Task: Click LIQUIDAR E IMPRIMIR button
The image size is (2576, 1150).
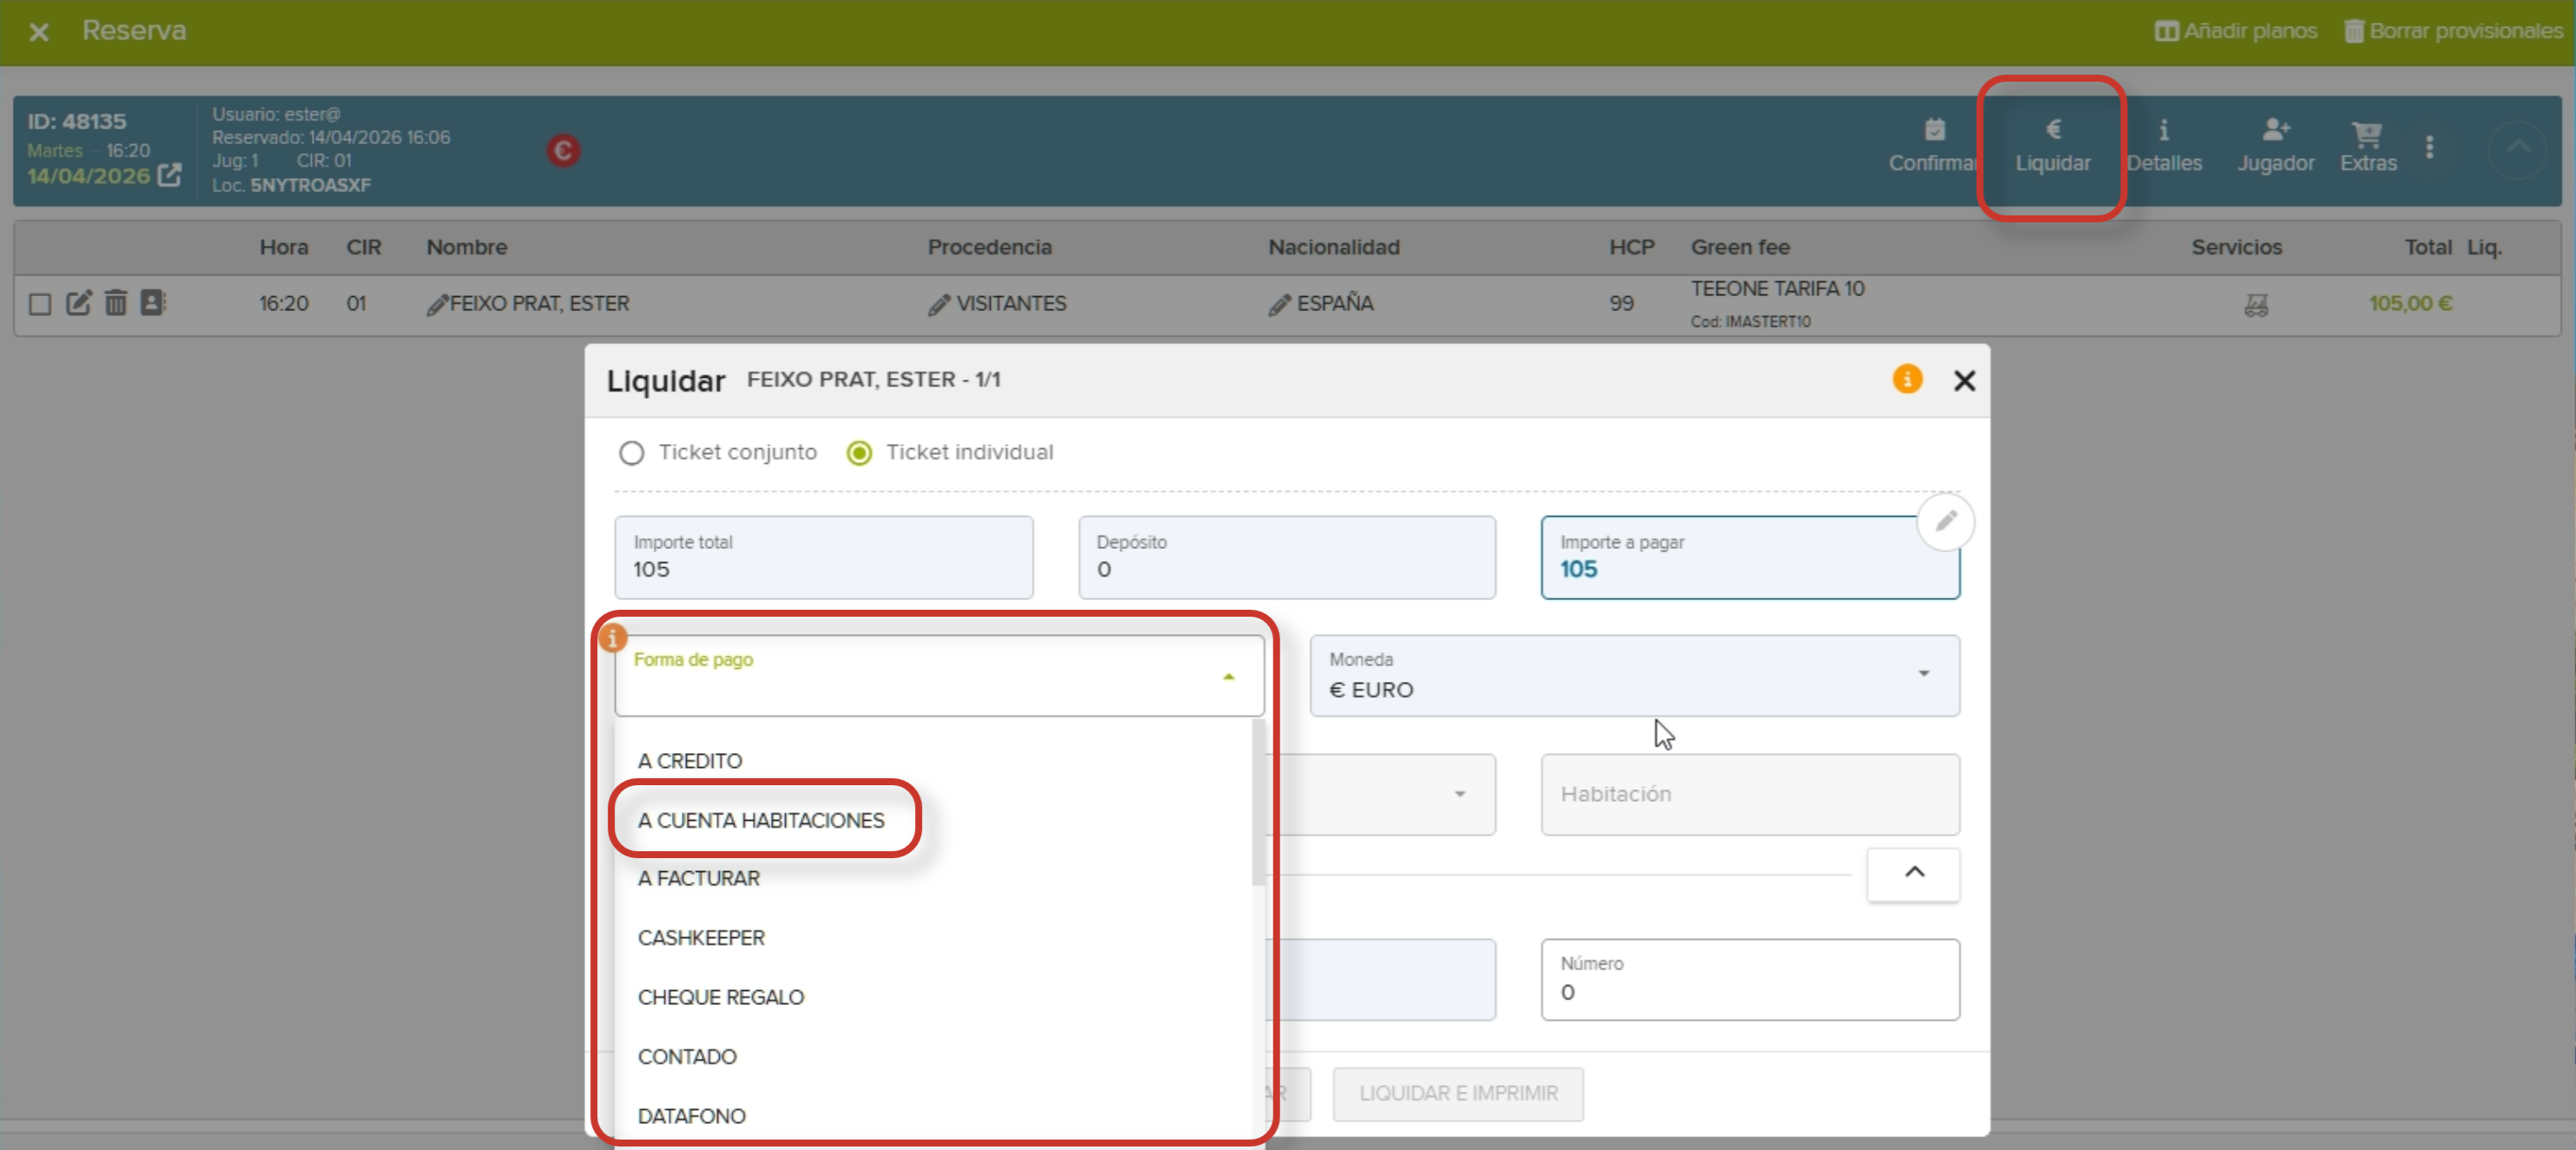Action: coord(1458,1093)
